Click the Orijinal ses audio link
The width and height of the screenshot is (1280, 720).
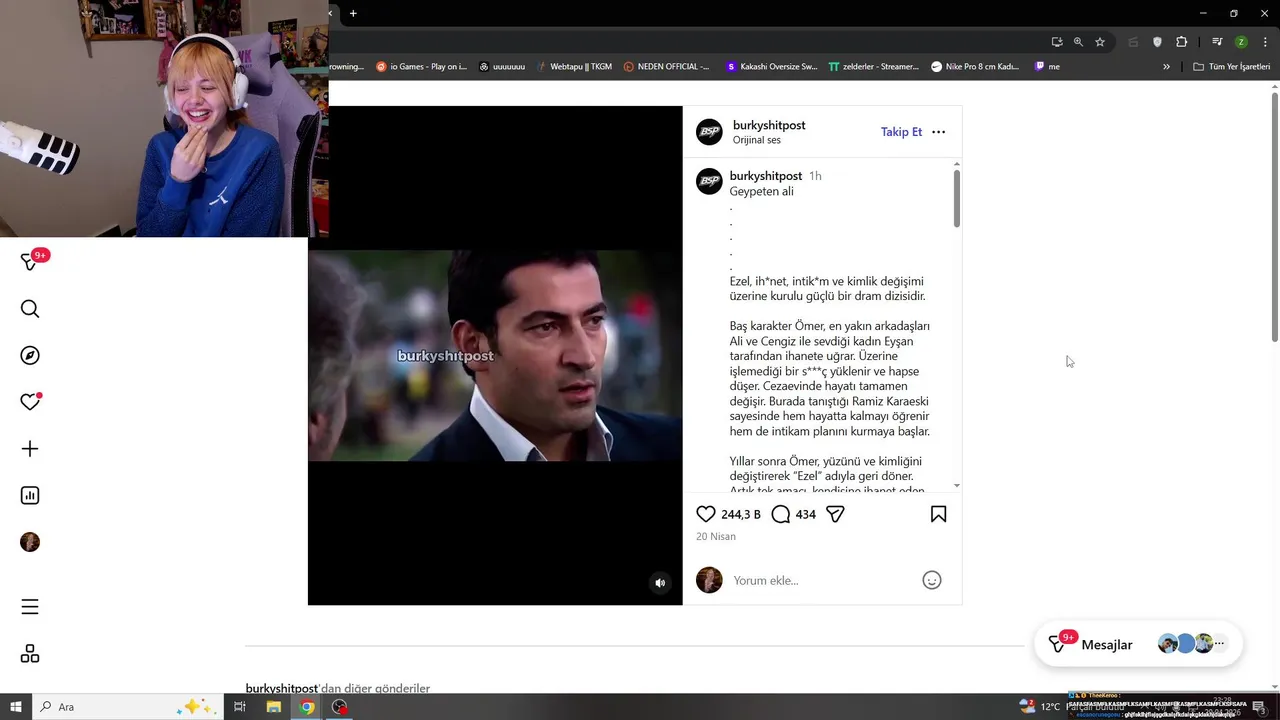click(x=757, y=140)
